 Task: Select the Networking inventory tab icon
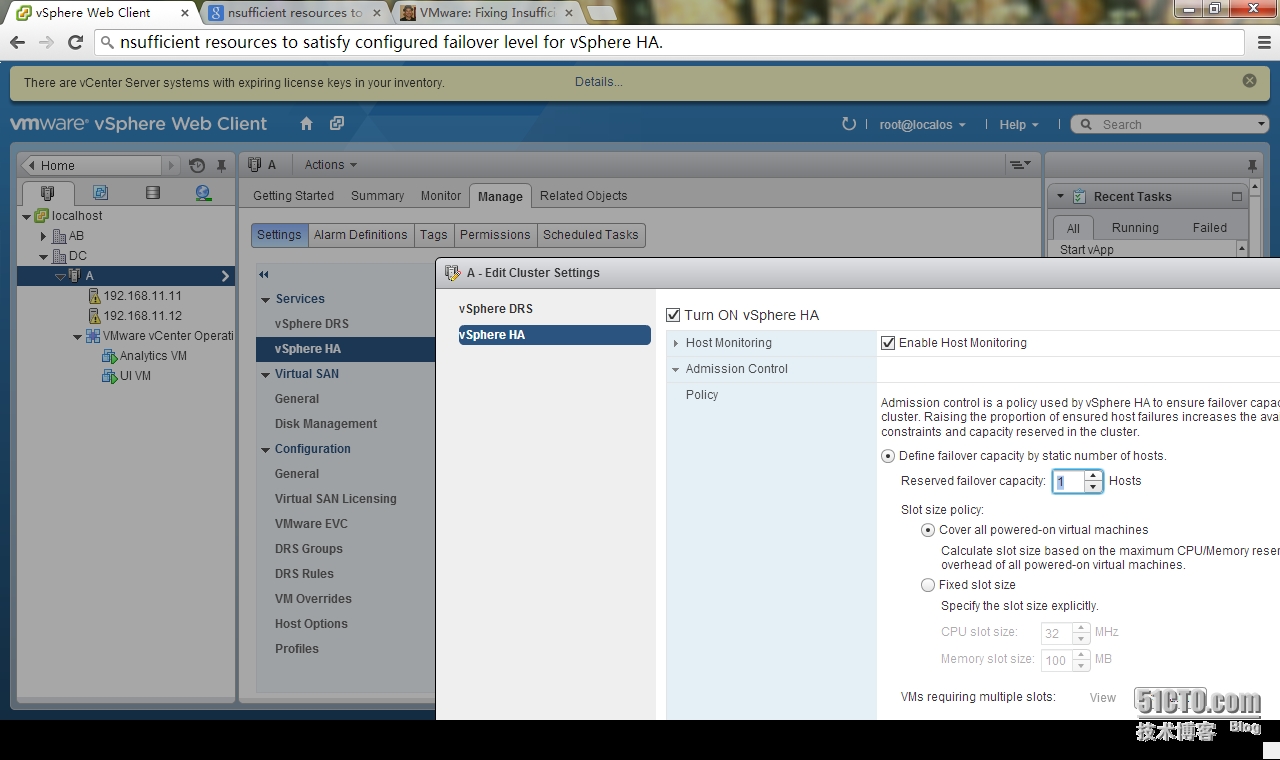[x=204, y=193]
